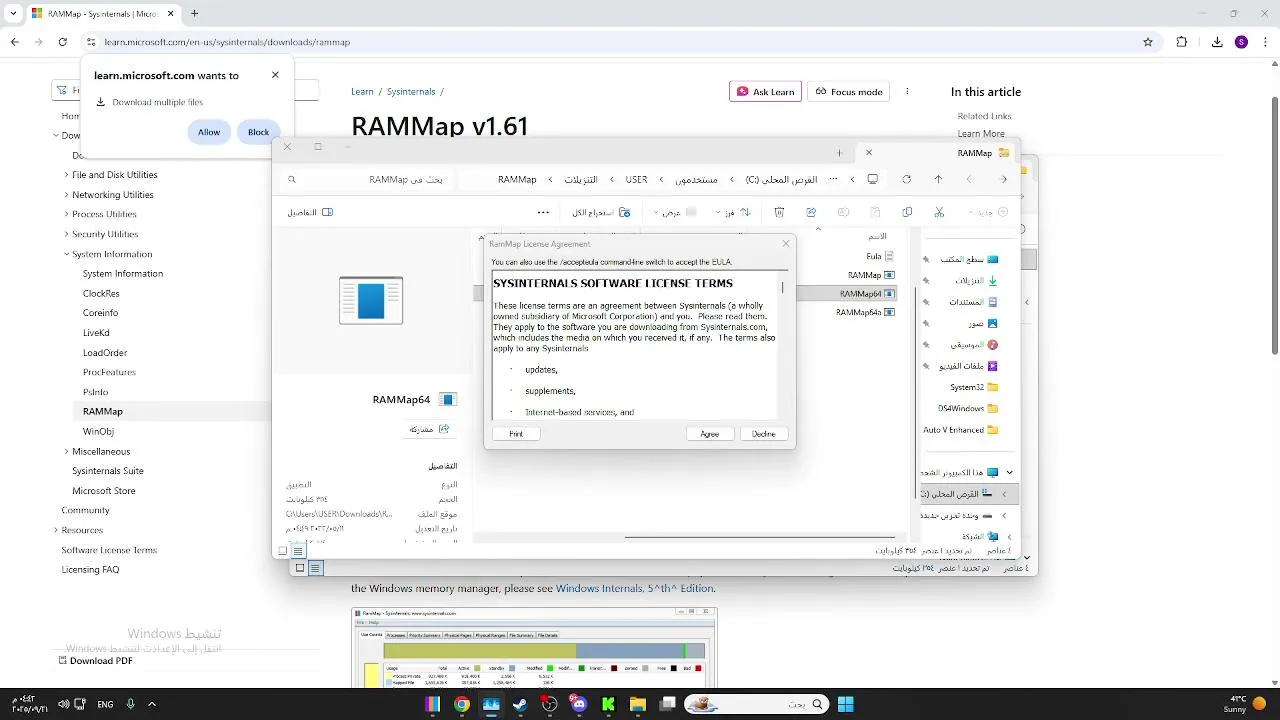The width and height of the screenshot is (1280, 720).
Task: Dismiss the learn.microsoft.com permission popup
Action: 275,75
